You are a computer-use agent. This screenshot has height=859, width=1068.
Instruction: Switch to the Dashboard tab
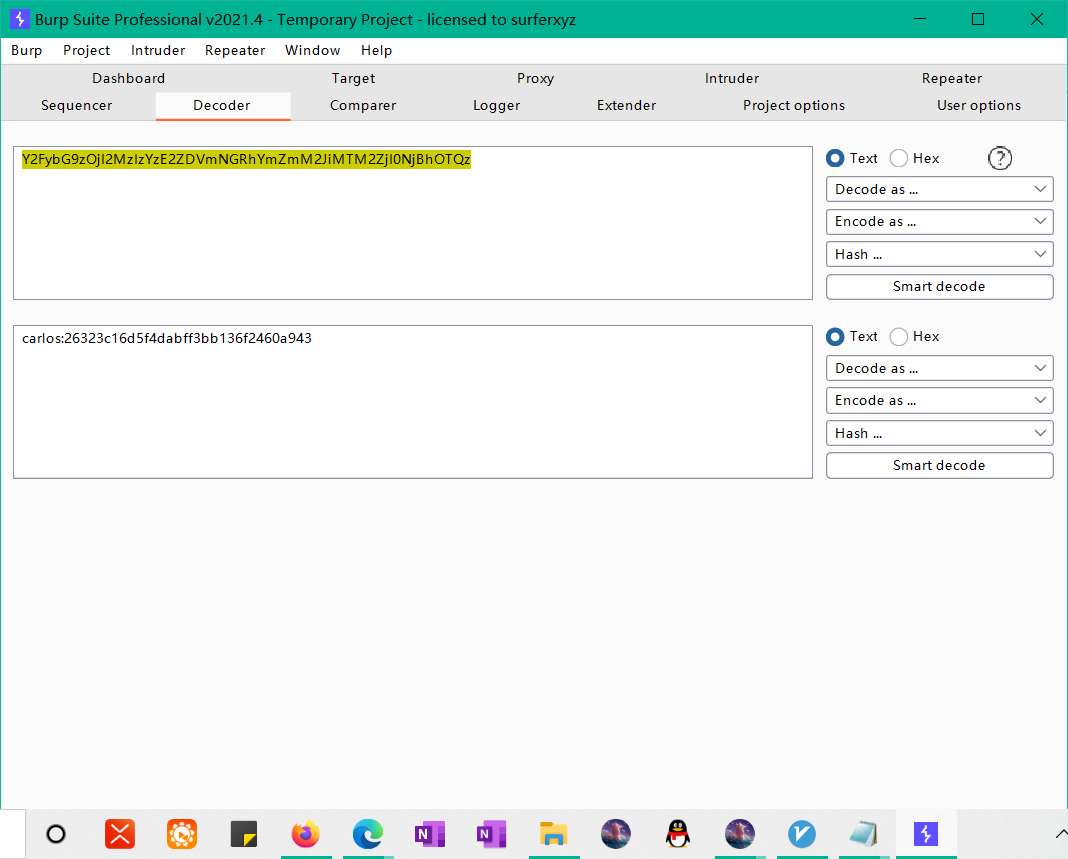tap(129, 78)
